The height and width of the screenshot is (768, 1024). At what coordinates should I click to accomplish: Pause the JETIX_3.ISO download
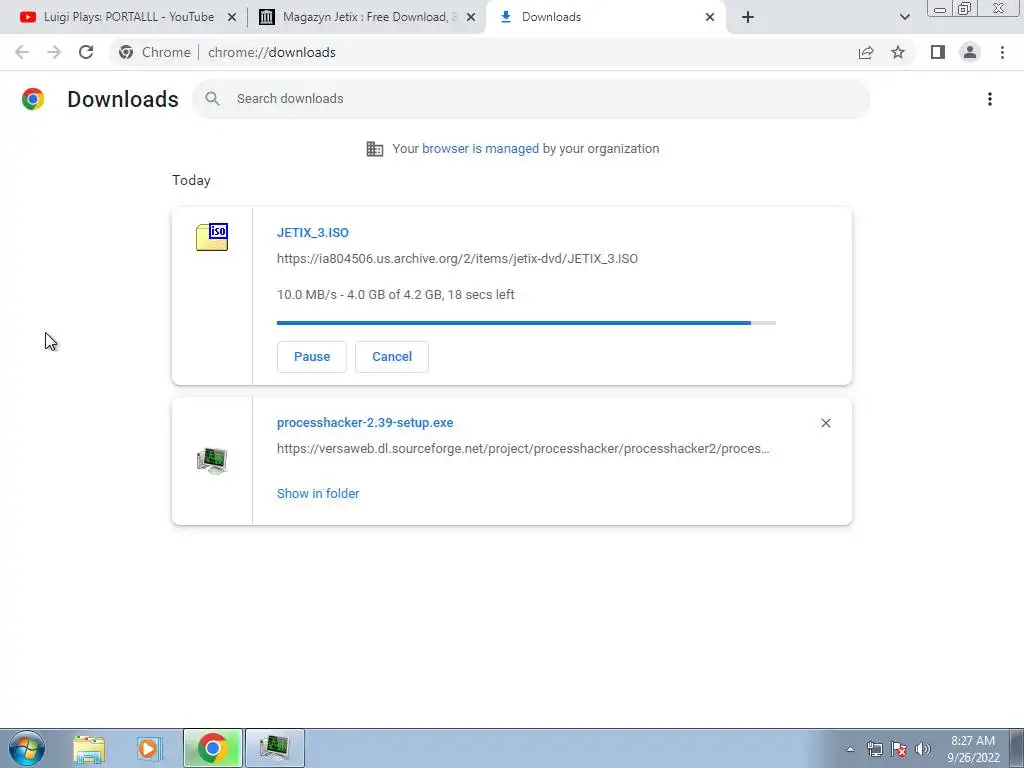coord(312,357)
